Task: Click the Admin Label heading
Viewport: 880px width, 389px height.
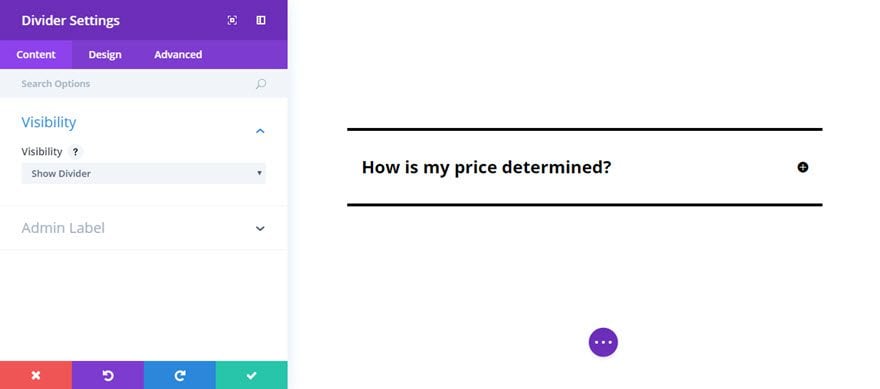Action: (63, 228)
